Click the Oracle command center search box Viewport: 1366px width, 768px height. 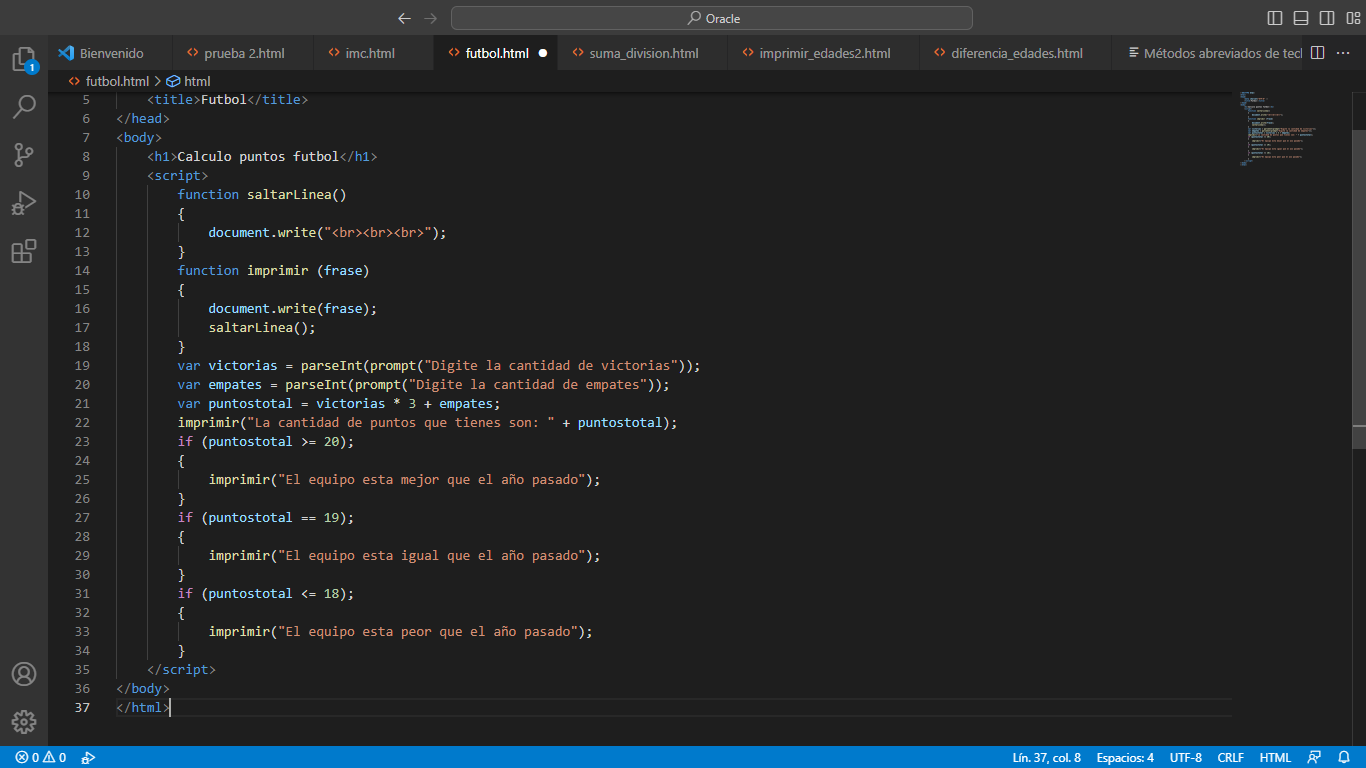click(712, 18)
